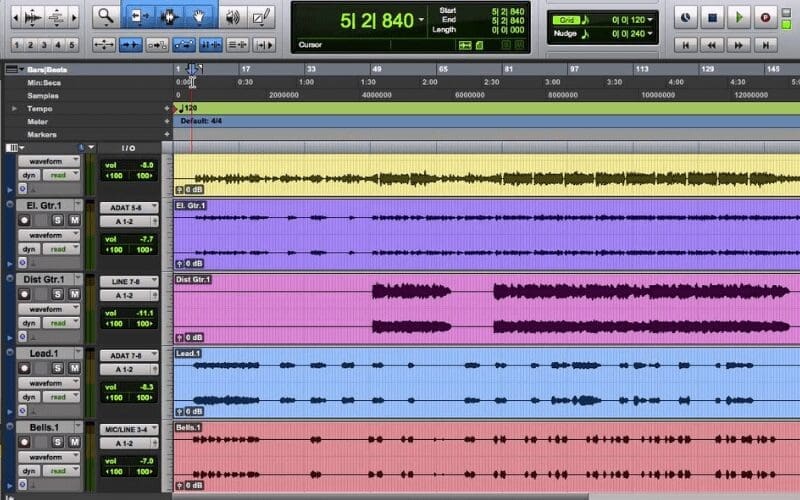Click El. Gtr.1 volume value -7.7

point(145,239)
